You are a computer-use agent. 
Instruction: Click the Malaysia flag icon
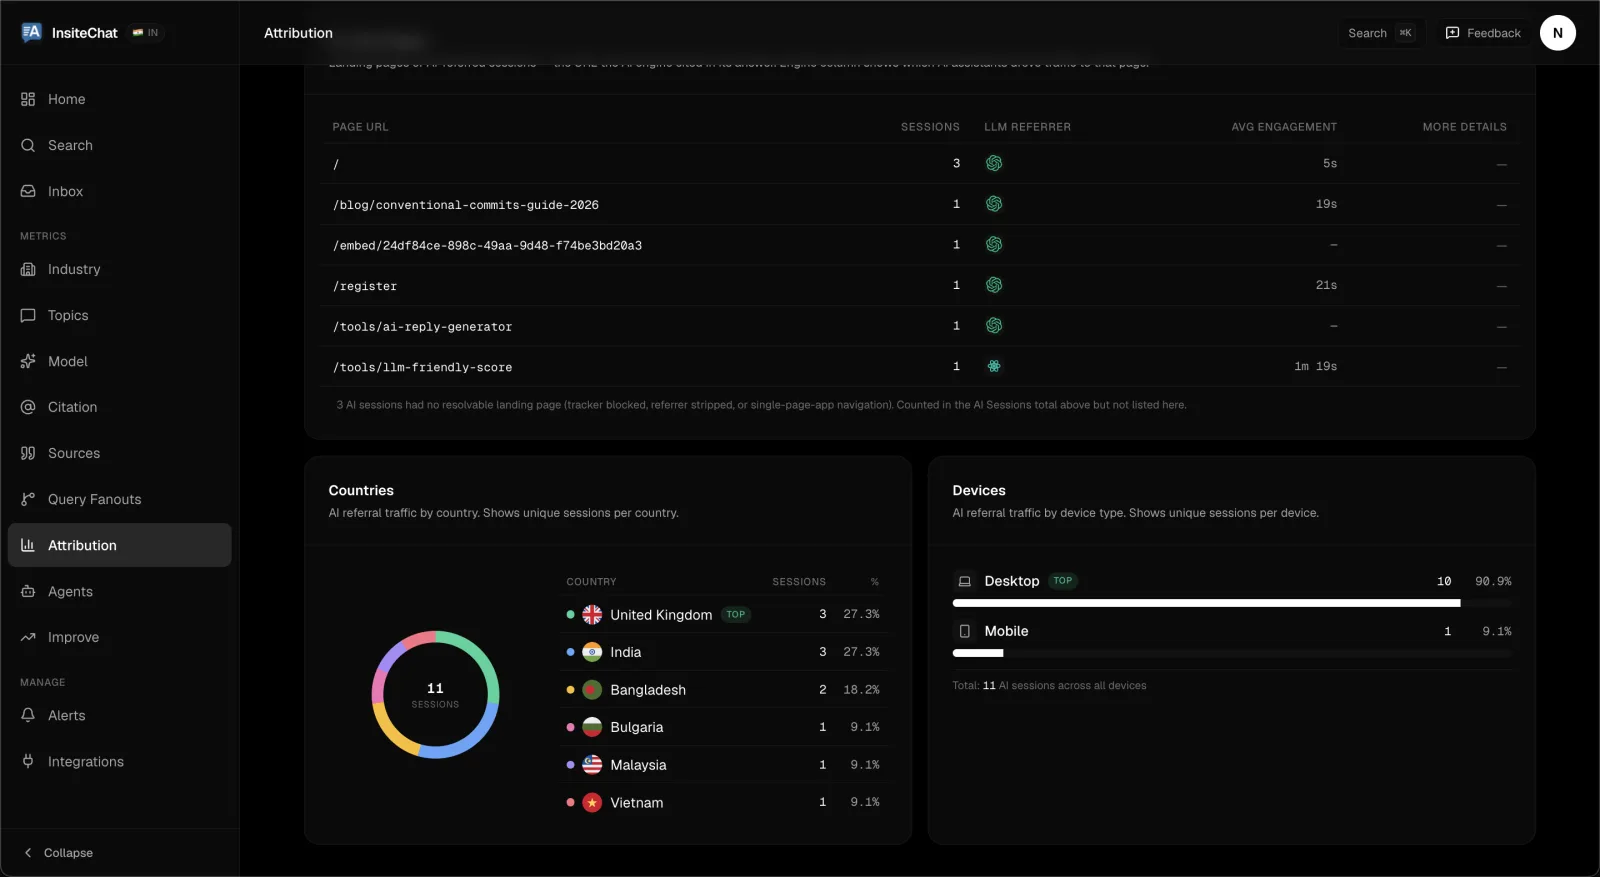pos(592,765)
